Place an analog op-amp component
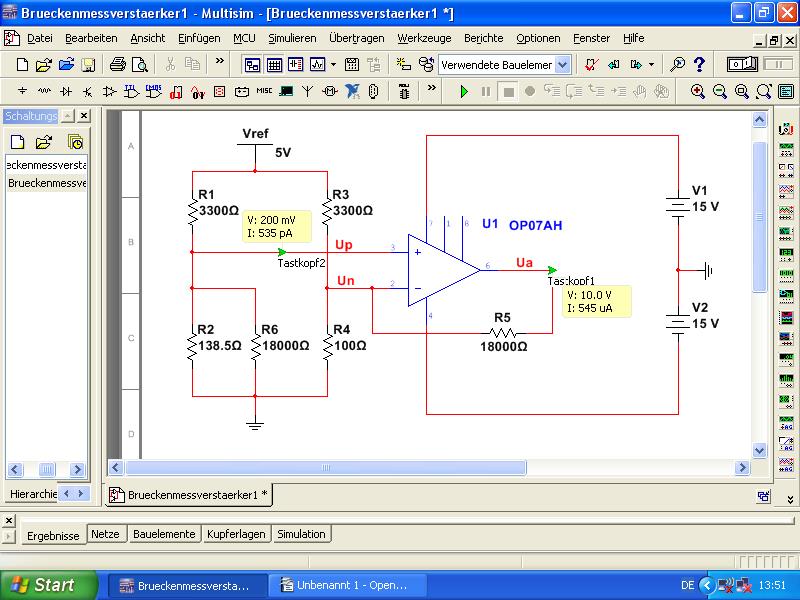 (x=110, y=91)
